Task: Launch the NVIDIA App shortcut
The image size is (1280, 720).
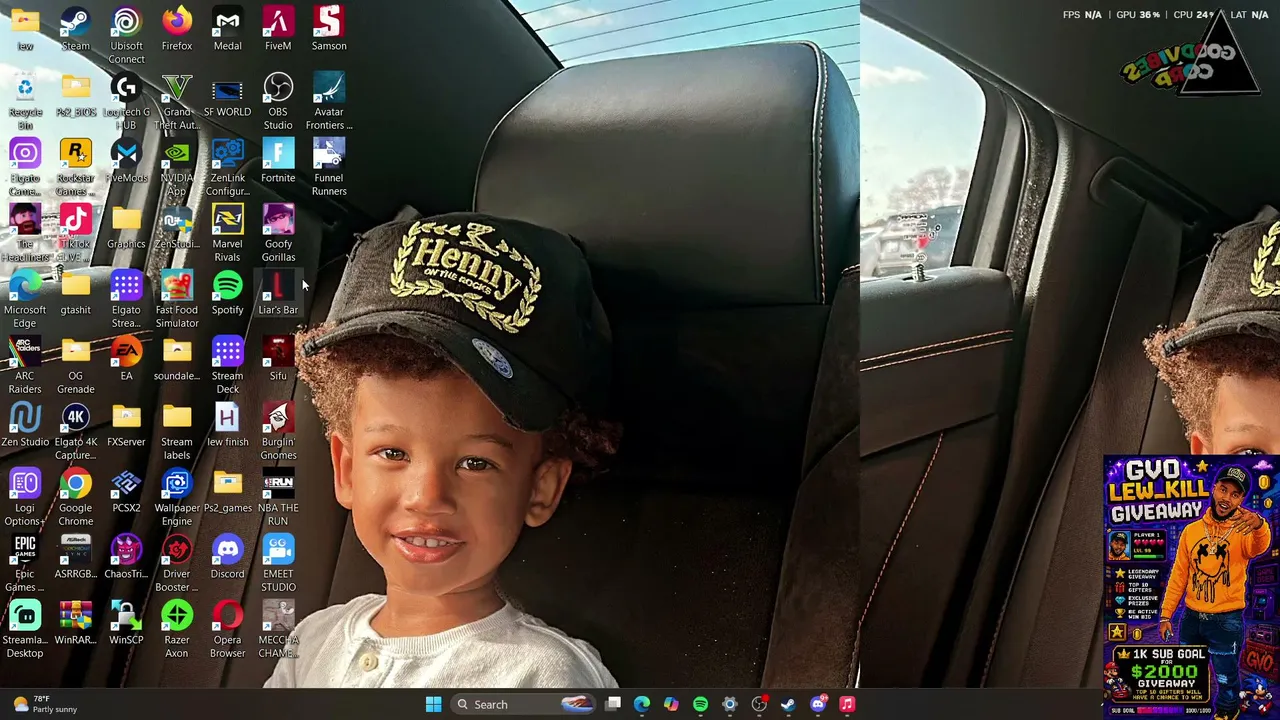Action: (177, 167)
